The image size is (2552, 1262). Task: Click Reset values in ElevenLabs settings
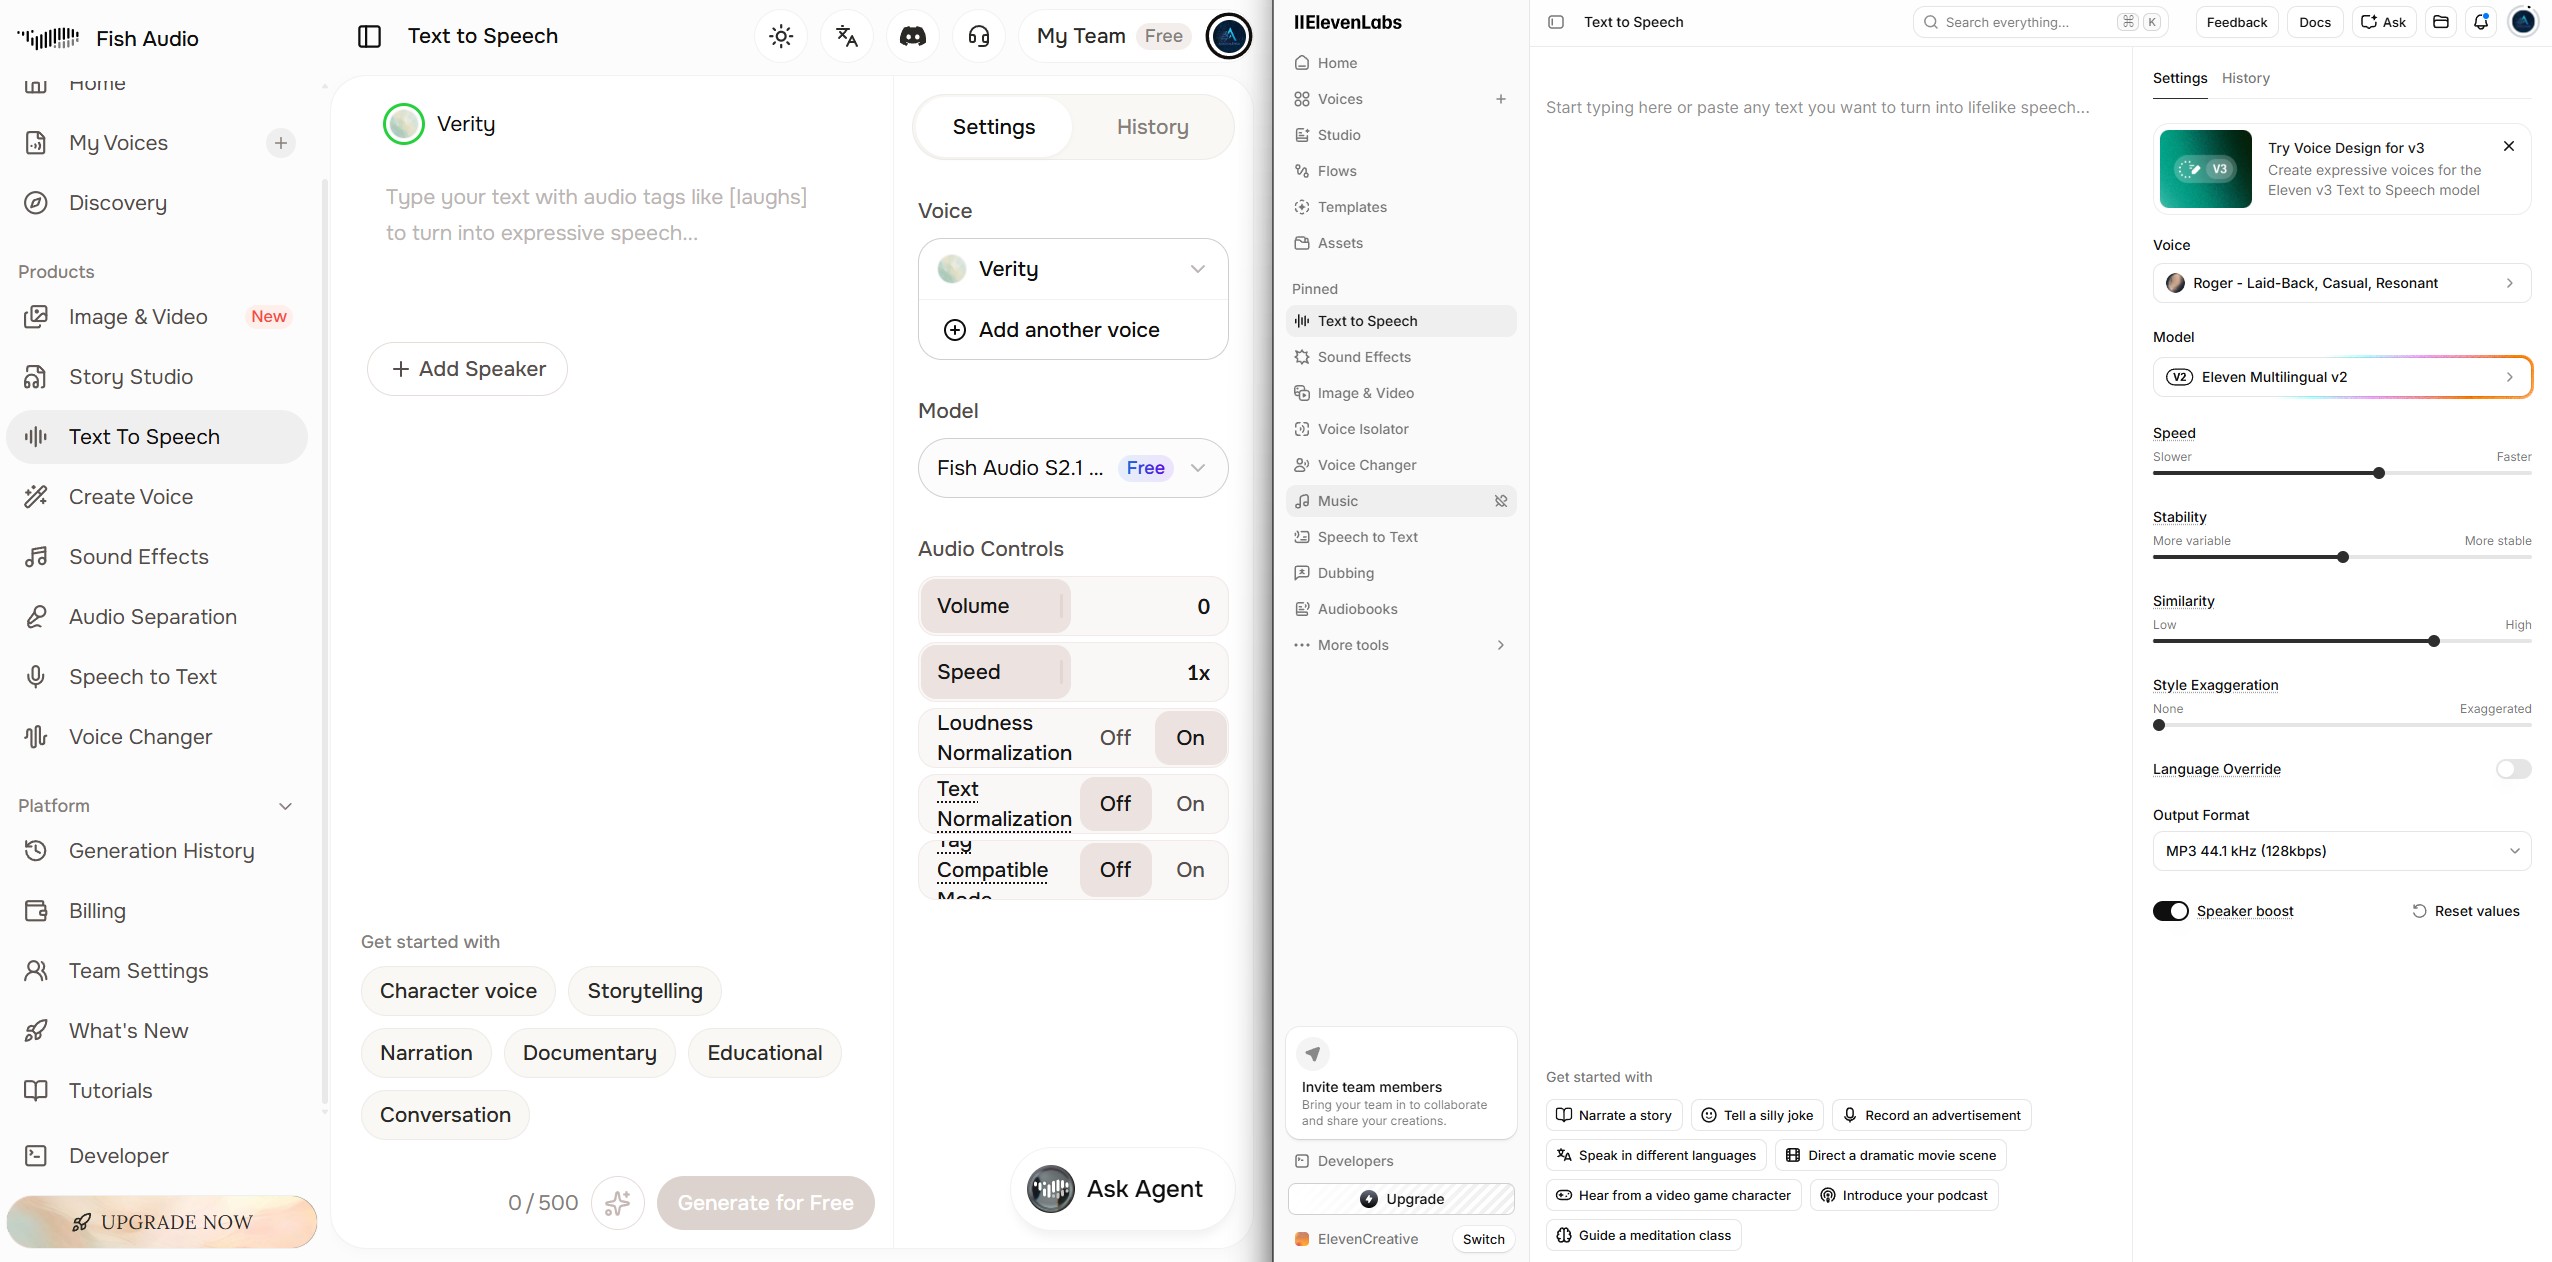2466,911
